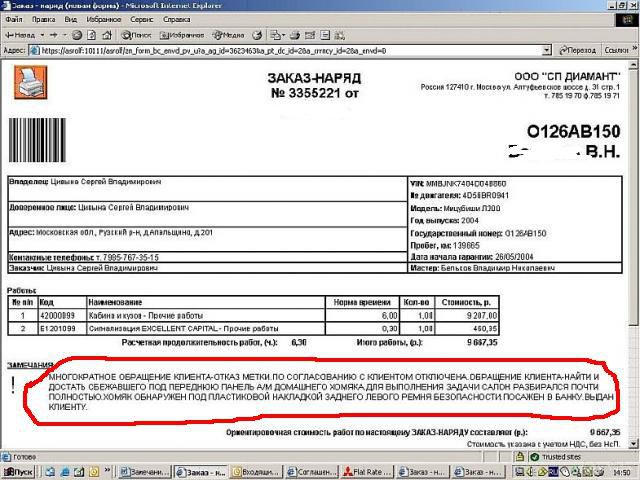Click the phone number 7985-767-35-15
This screenshot has width=640, height=480.
click(x=131, y=258)
